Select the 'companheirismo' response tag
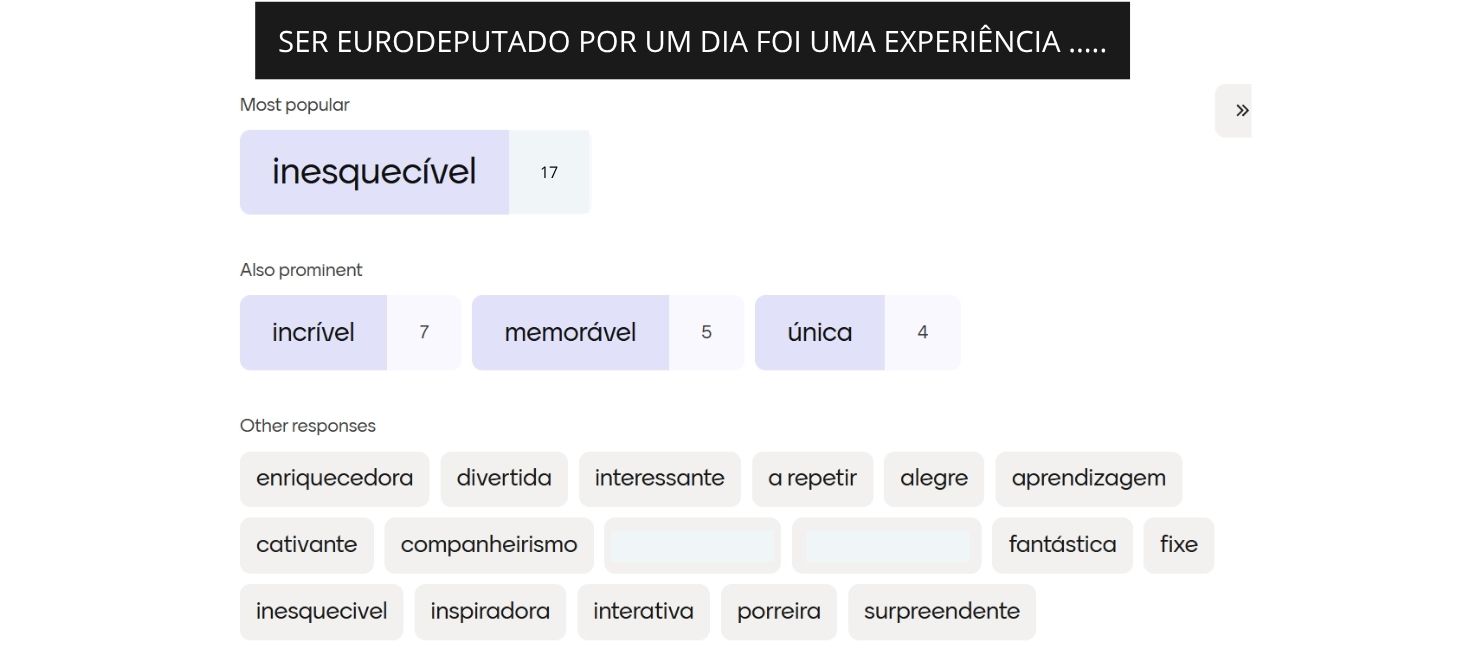The width and height of the screenshot is (1473, 655). point(489,545)
